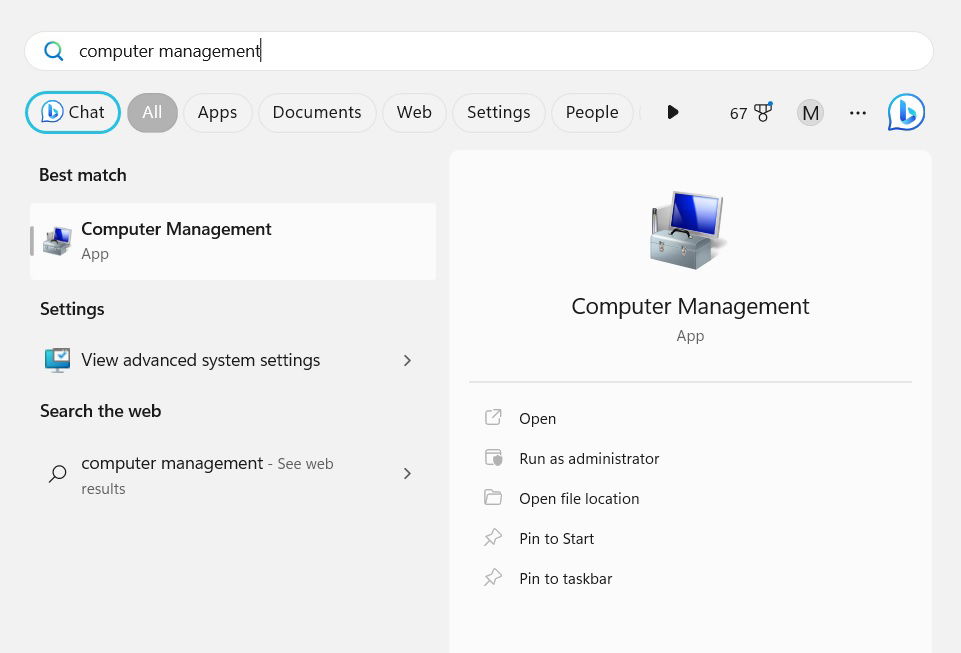Click Pin to taskbar option
The height and width of the screenshot is (653, 961).
565,578
